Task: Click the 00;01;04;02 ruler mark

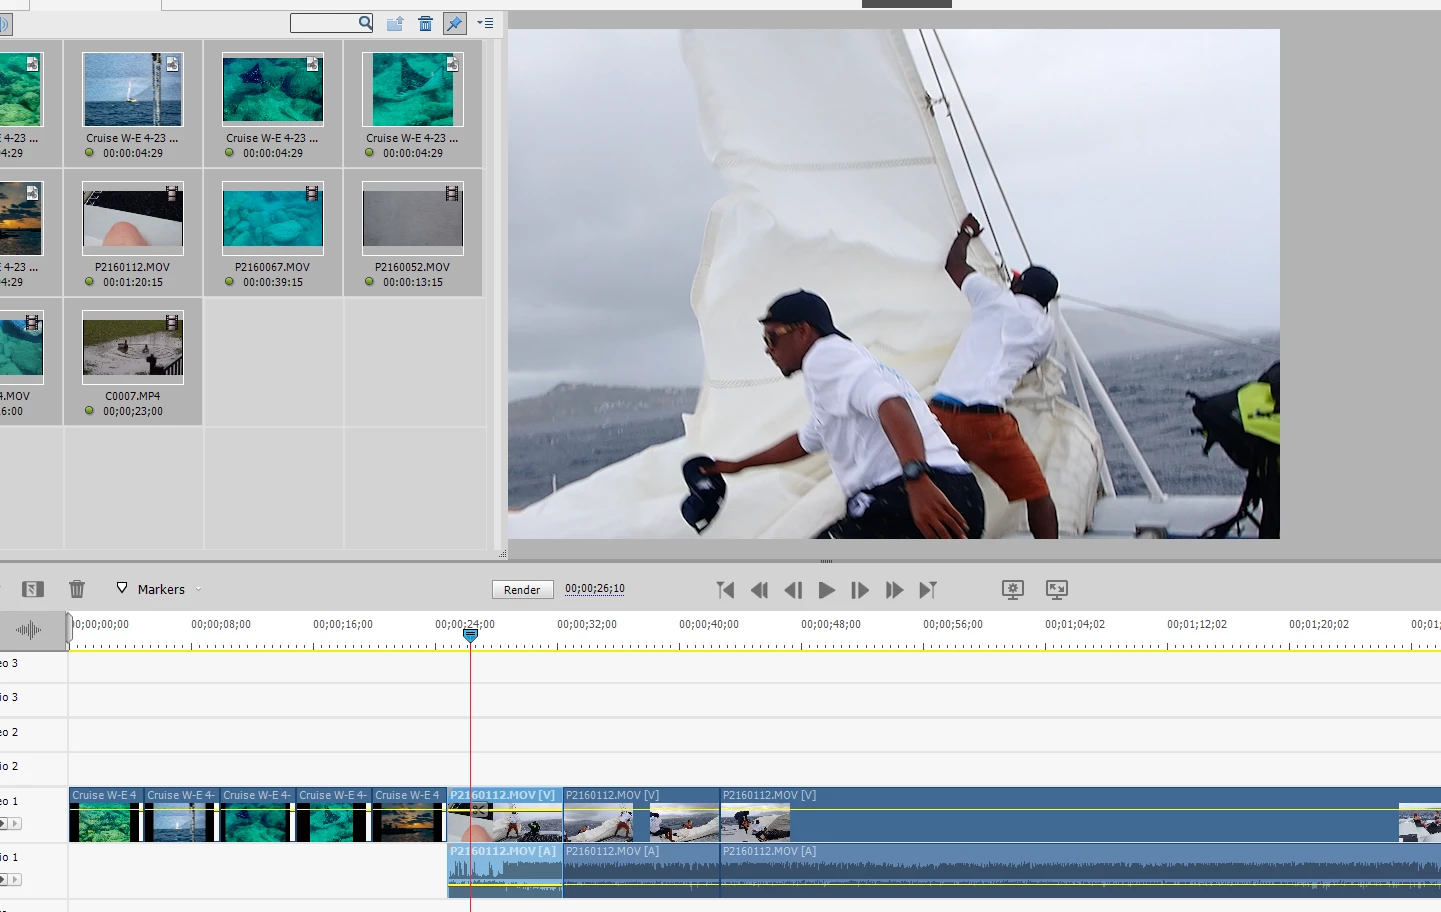Action: 1075,624
